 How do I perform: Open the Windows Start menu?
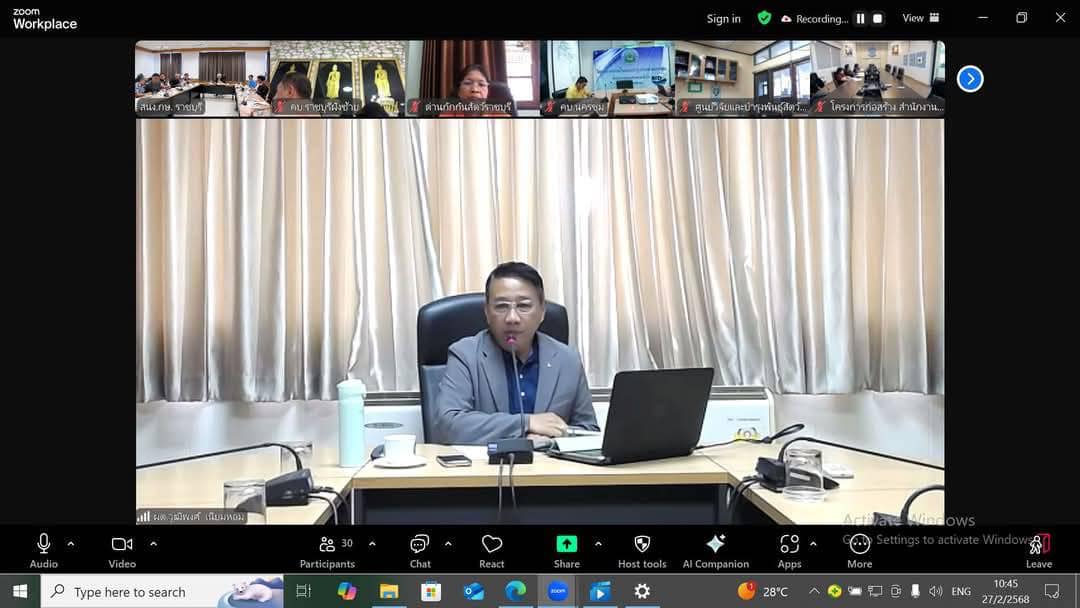[20, 591]
